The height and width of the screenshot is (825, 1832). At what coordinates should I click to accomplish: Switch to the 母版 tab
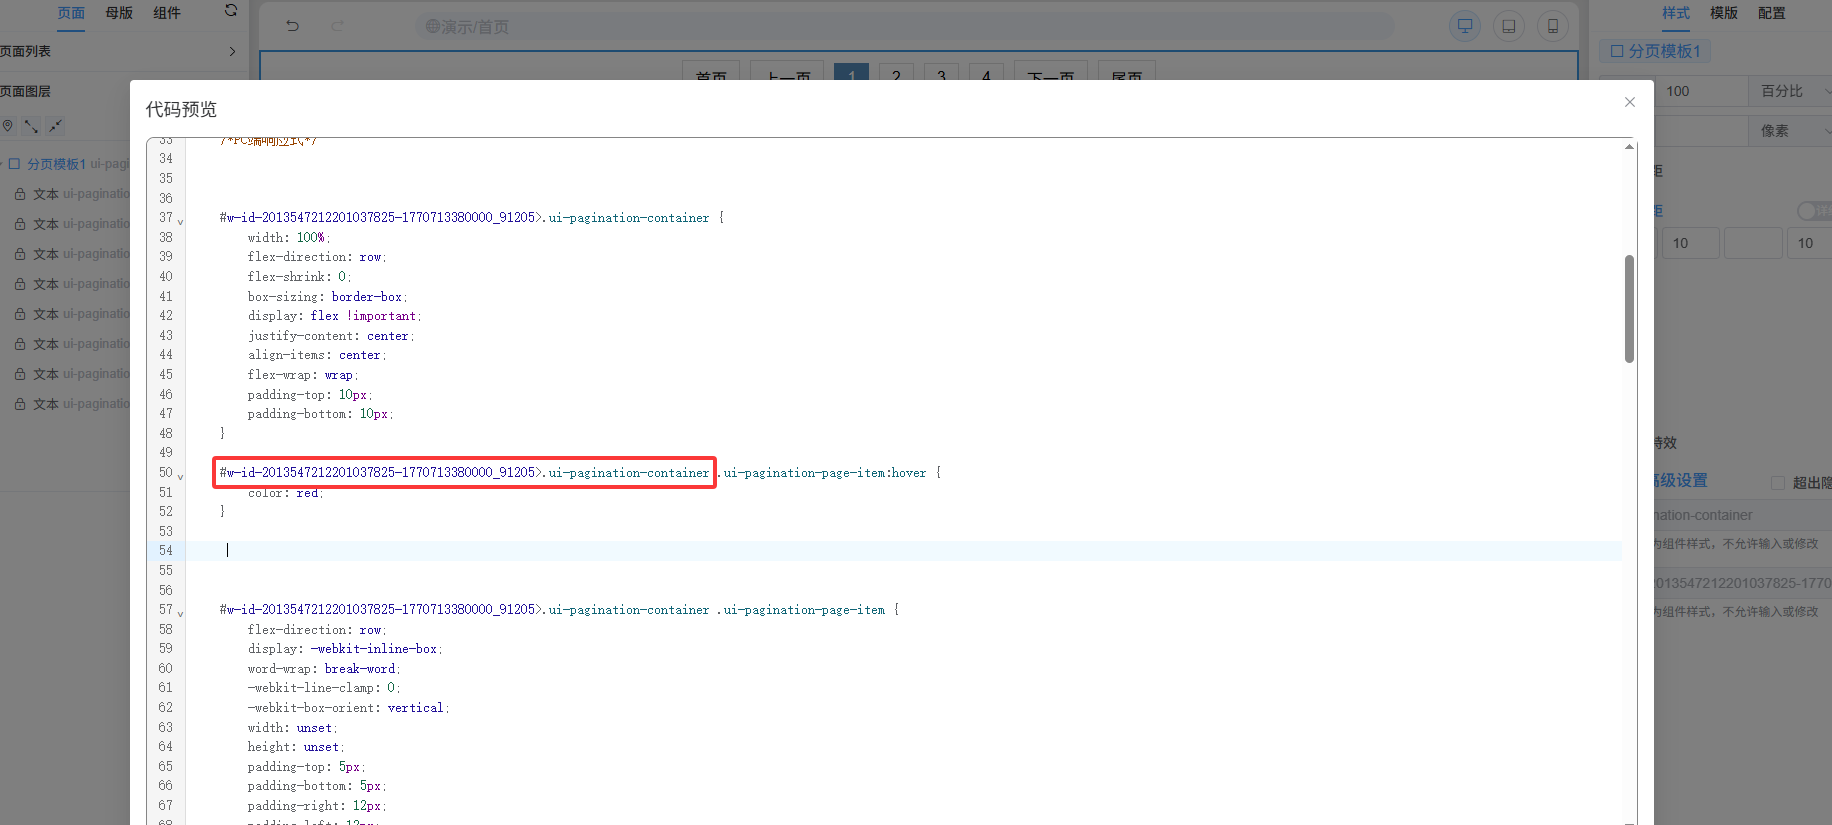tap(119, 13)
